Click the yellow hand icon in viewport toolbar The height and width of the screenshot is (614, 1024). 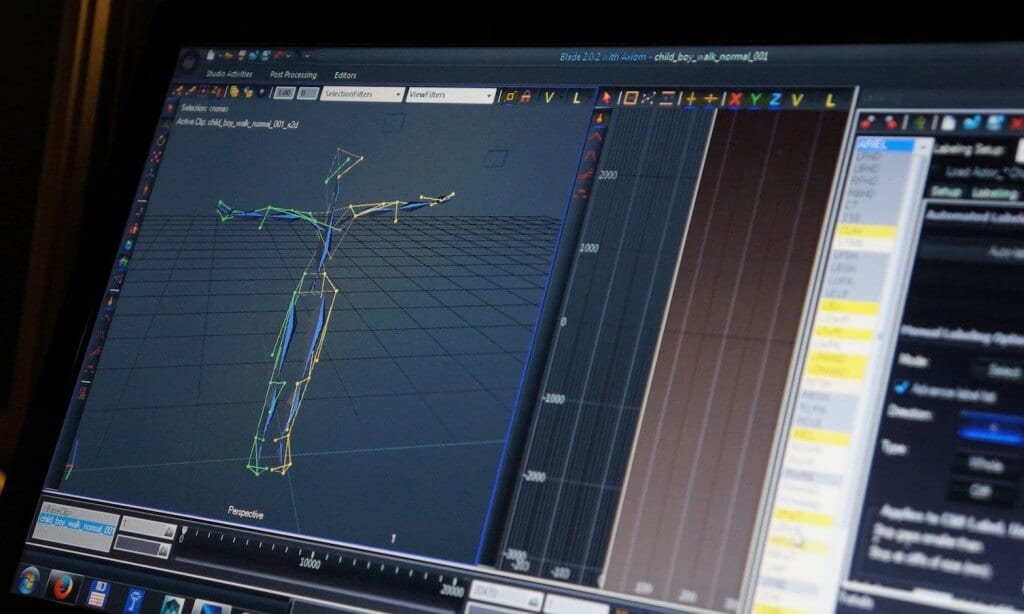234,92
